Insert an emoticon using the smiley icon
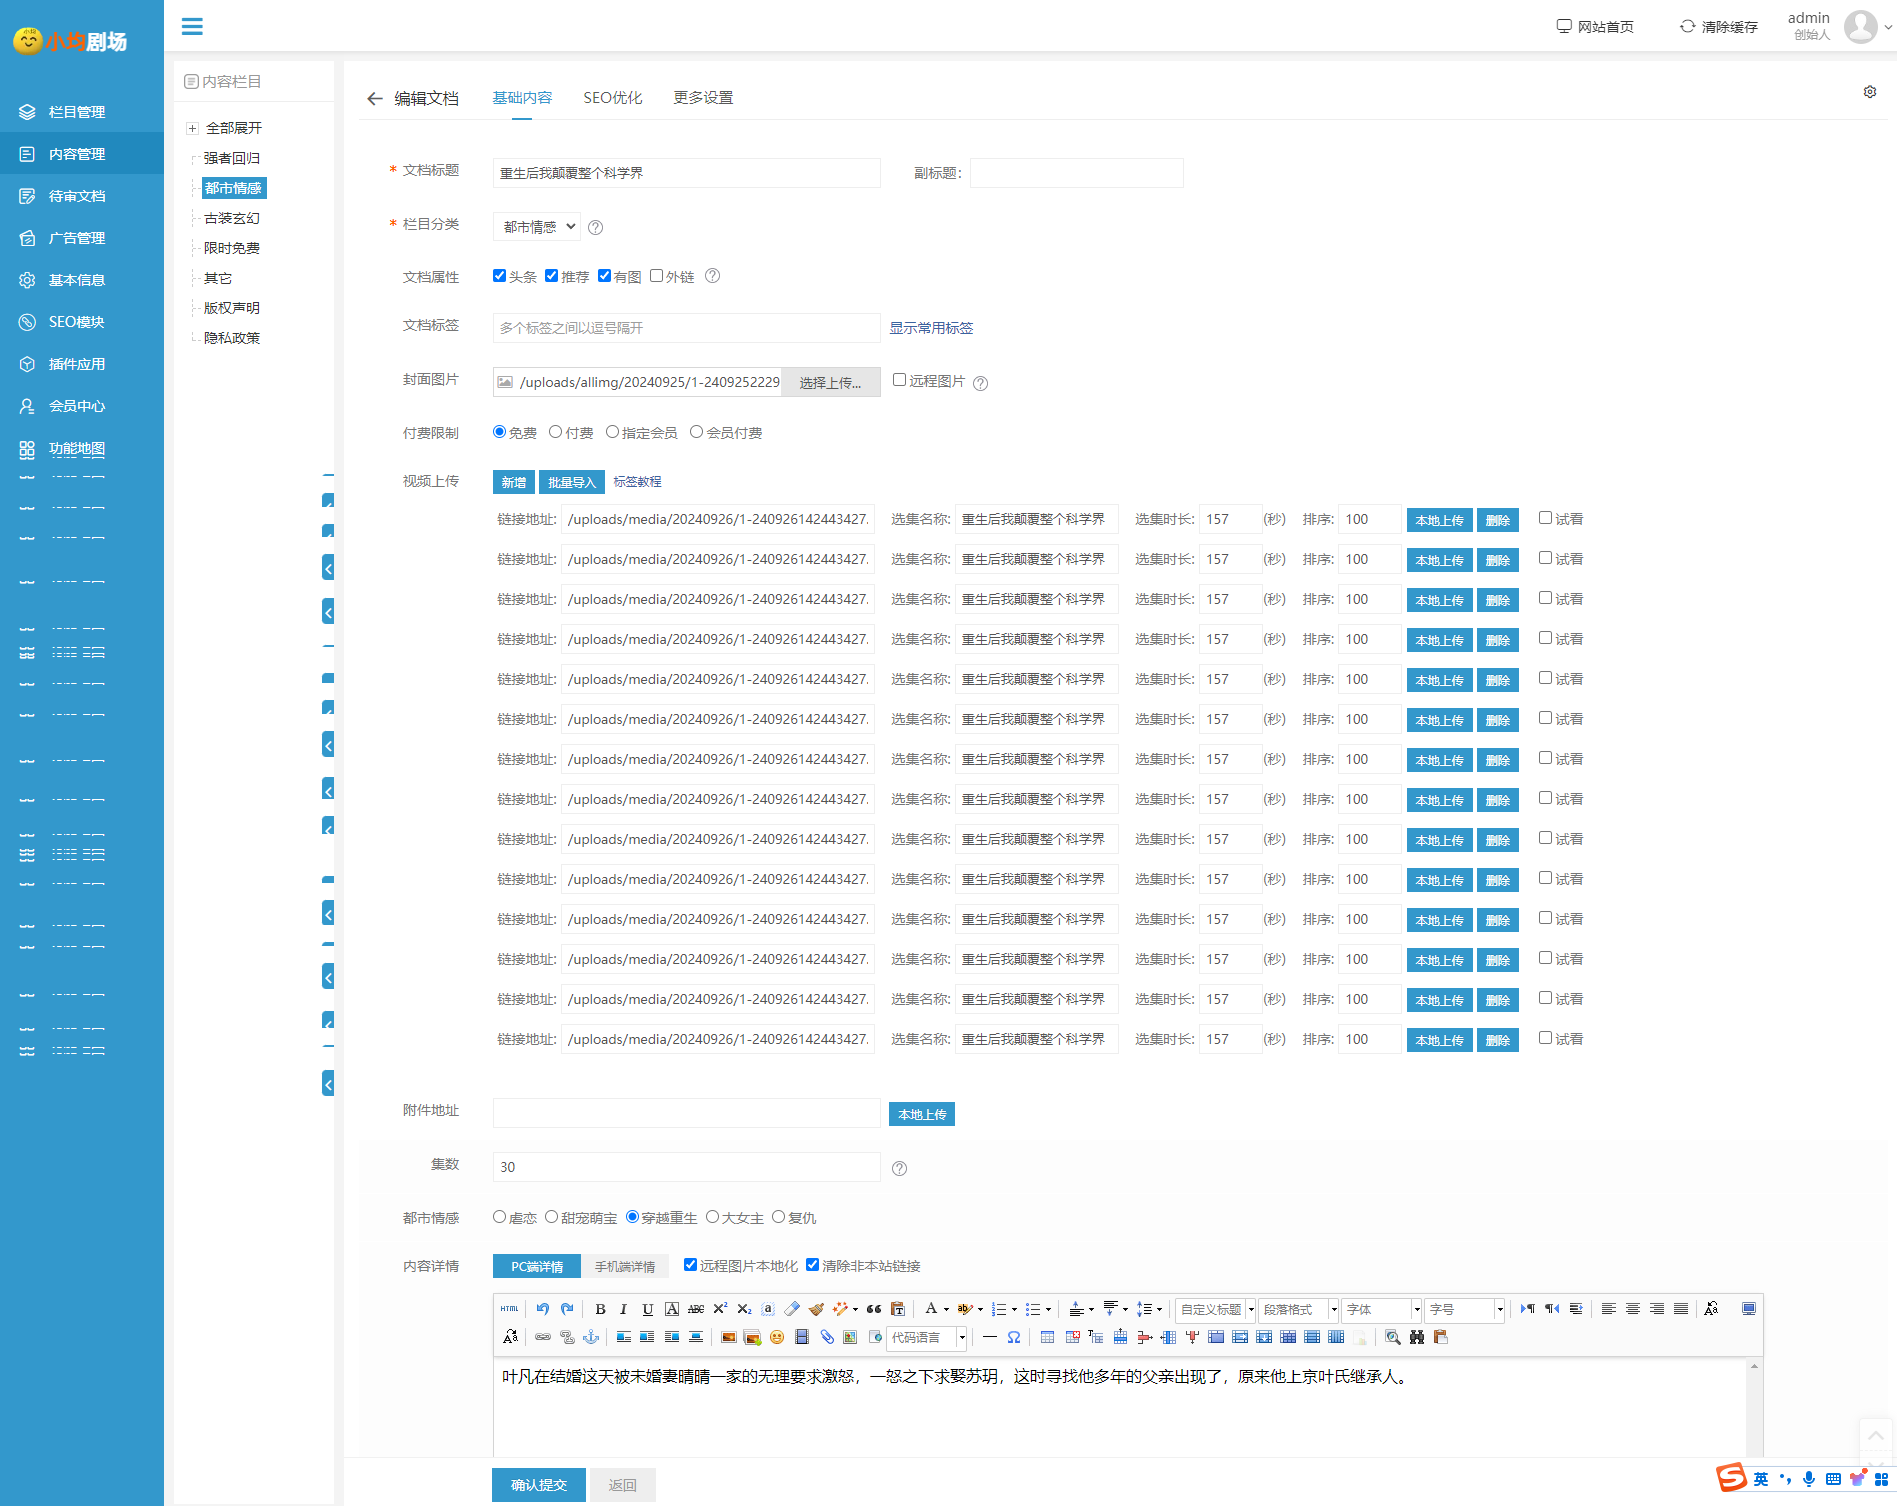 [777, 1337]
